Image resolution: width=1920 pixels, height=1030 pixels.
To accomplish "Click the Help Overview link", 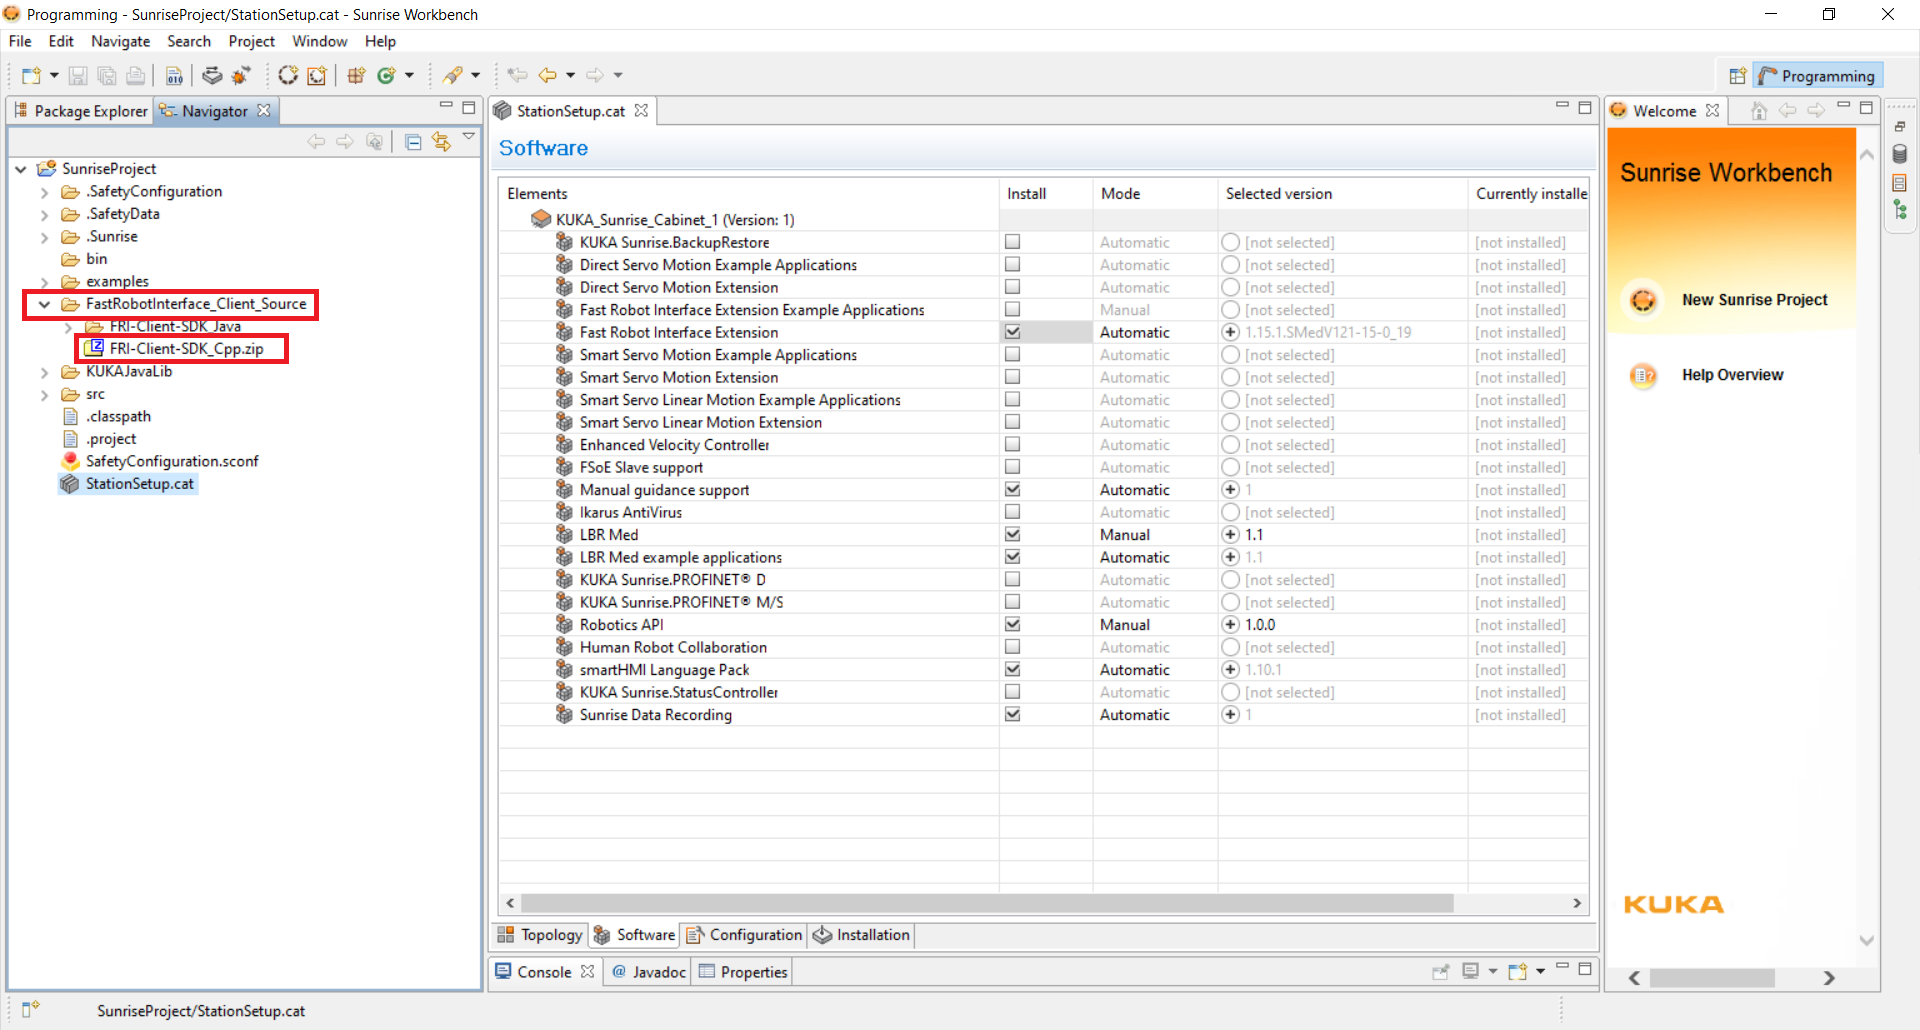I will [x=1732, y=375].
